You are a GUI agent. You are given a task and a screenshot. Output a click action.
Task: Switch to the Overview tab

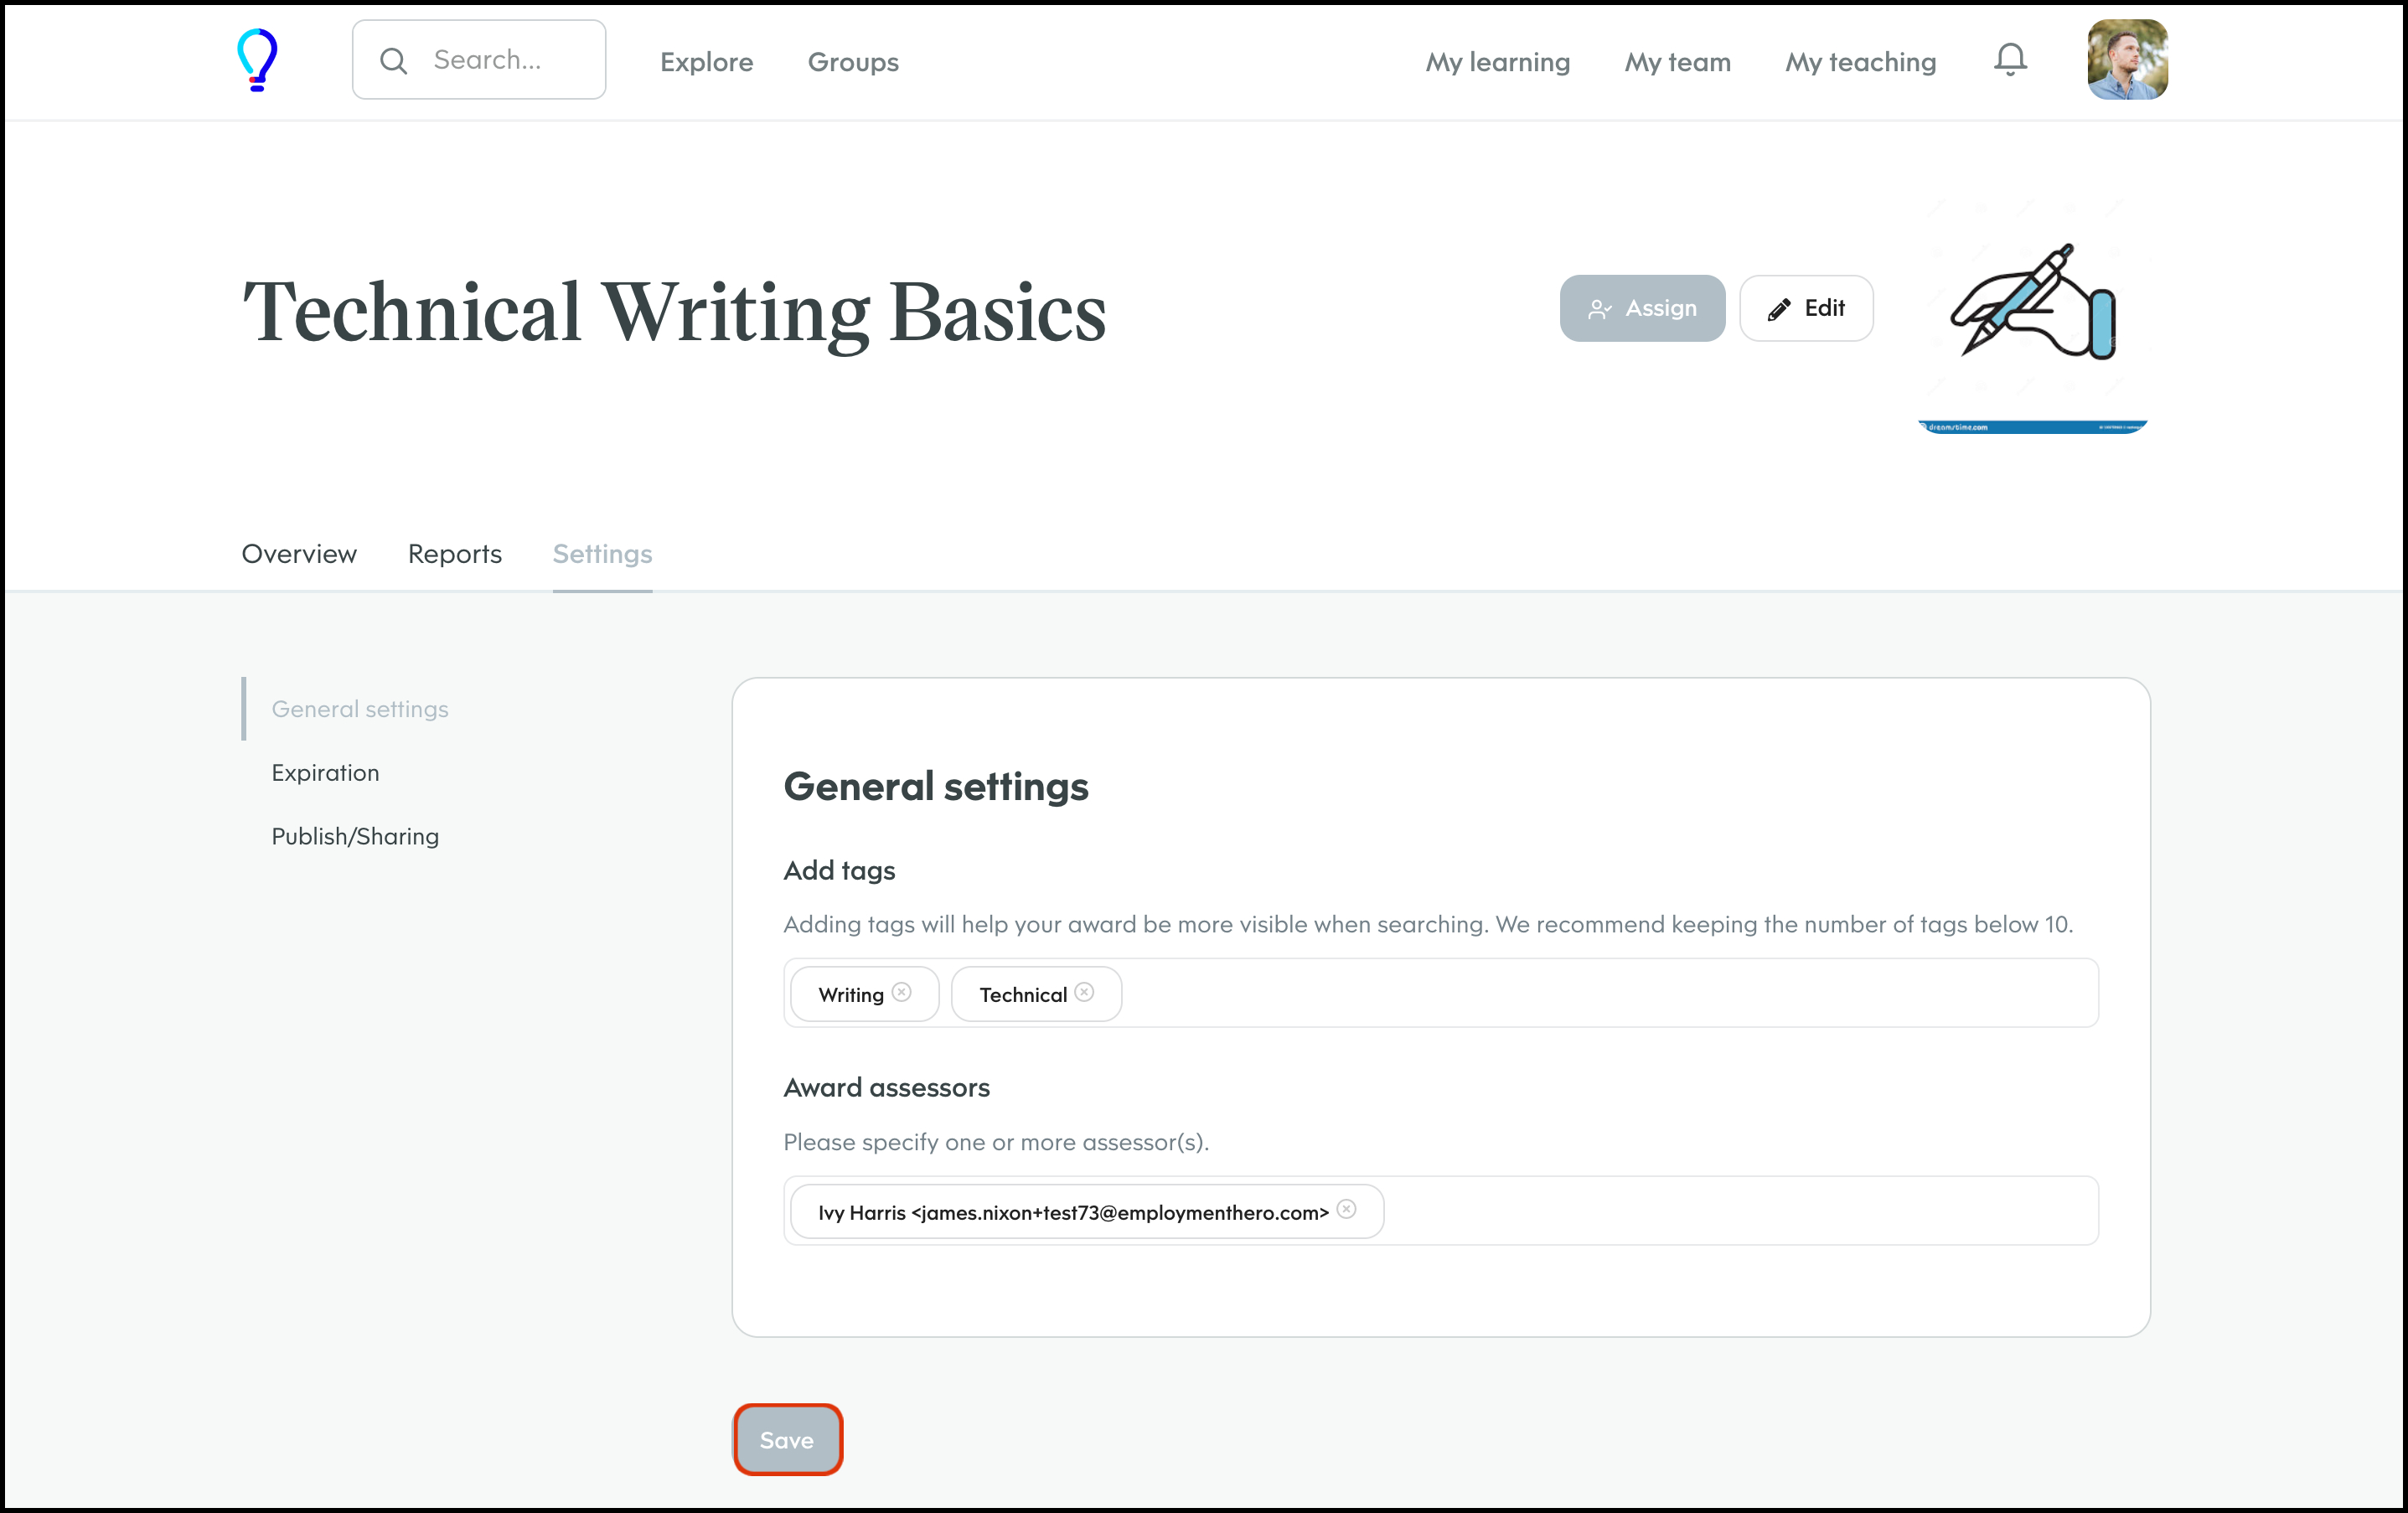pos(299,554)
